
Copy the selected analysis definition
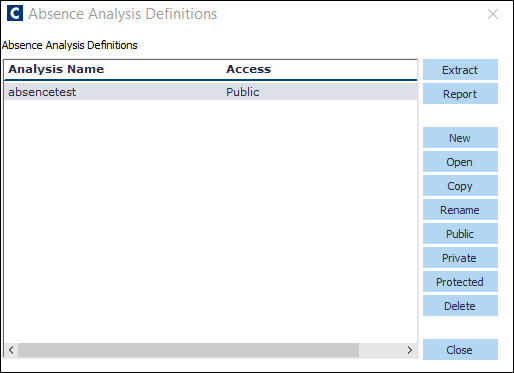[460, 186]
